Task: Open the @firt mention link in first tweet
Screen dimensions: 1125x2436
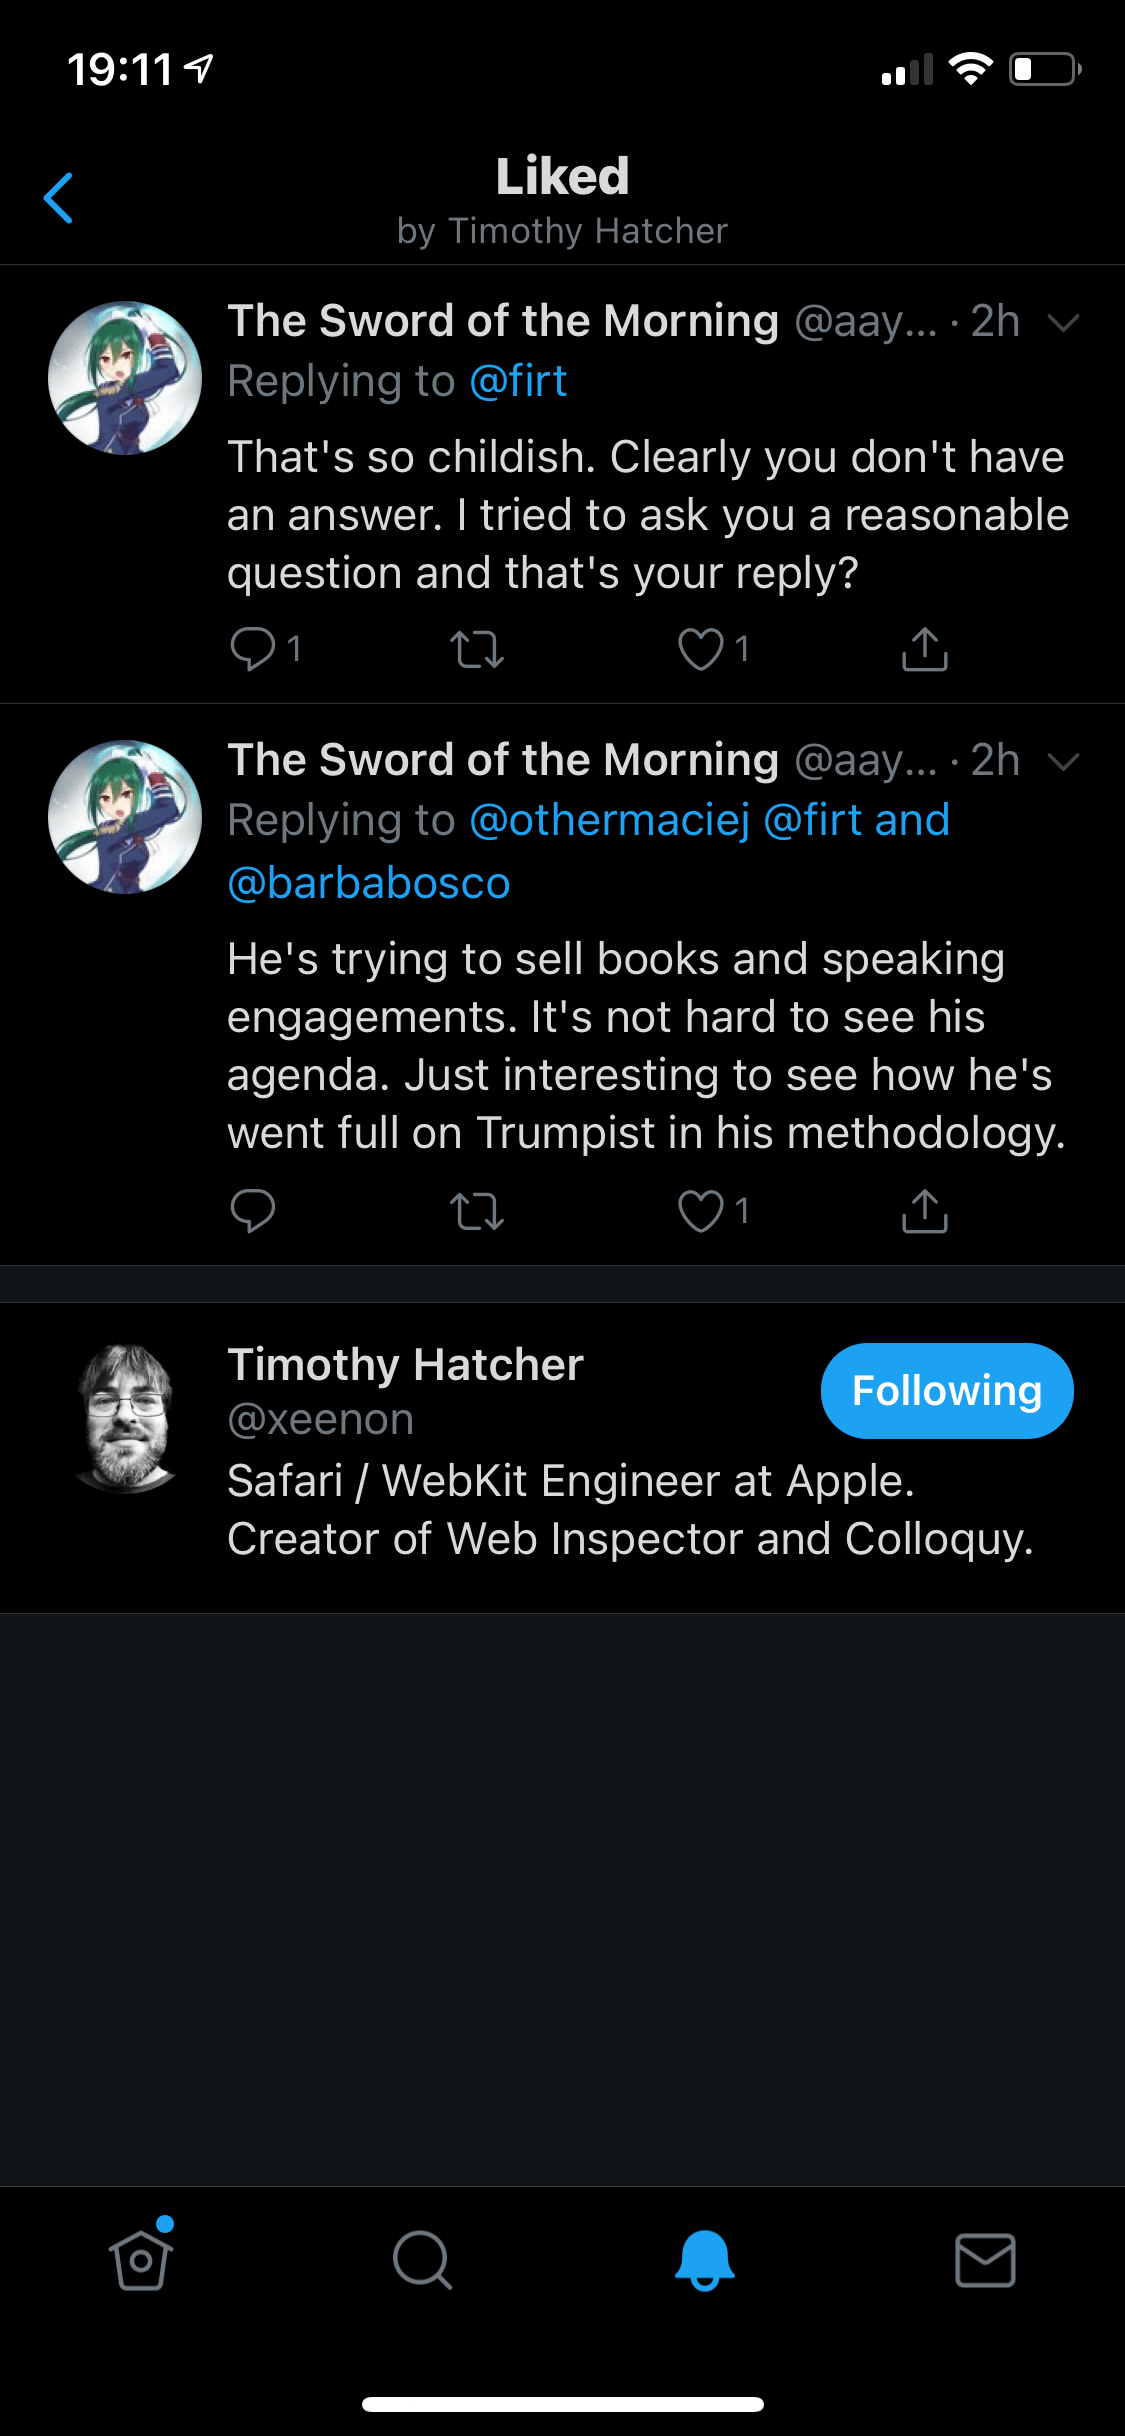Action: pyautogui.click(x=518, y=381)
